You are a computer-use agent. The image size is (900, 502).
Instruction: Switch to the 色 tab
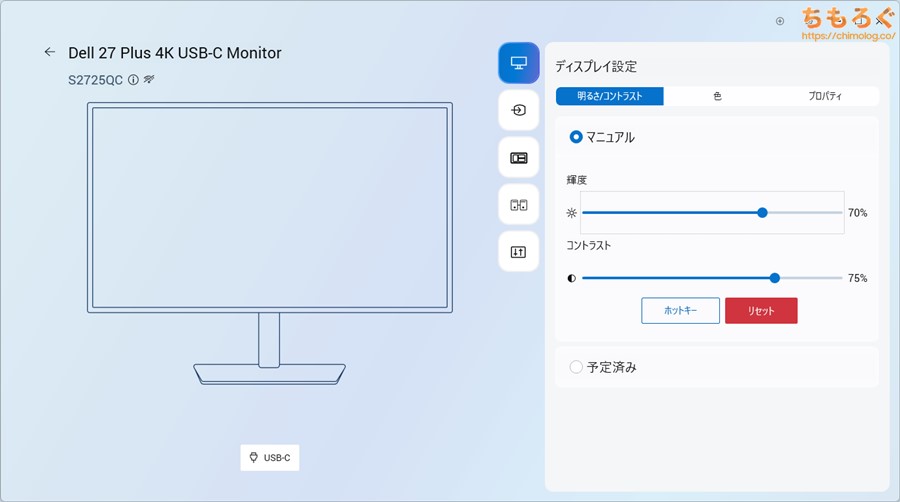(x=717, y=97)
